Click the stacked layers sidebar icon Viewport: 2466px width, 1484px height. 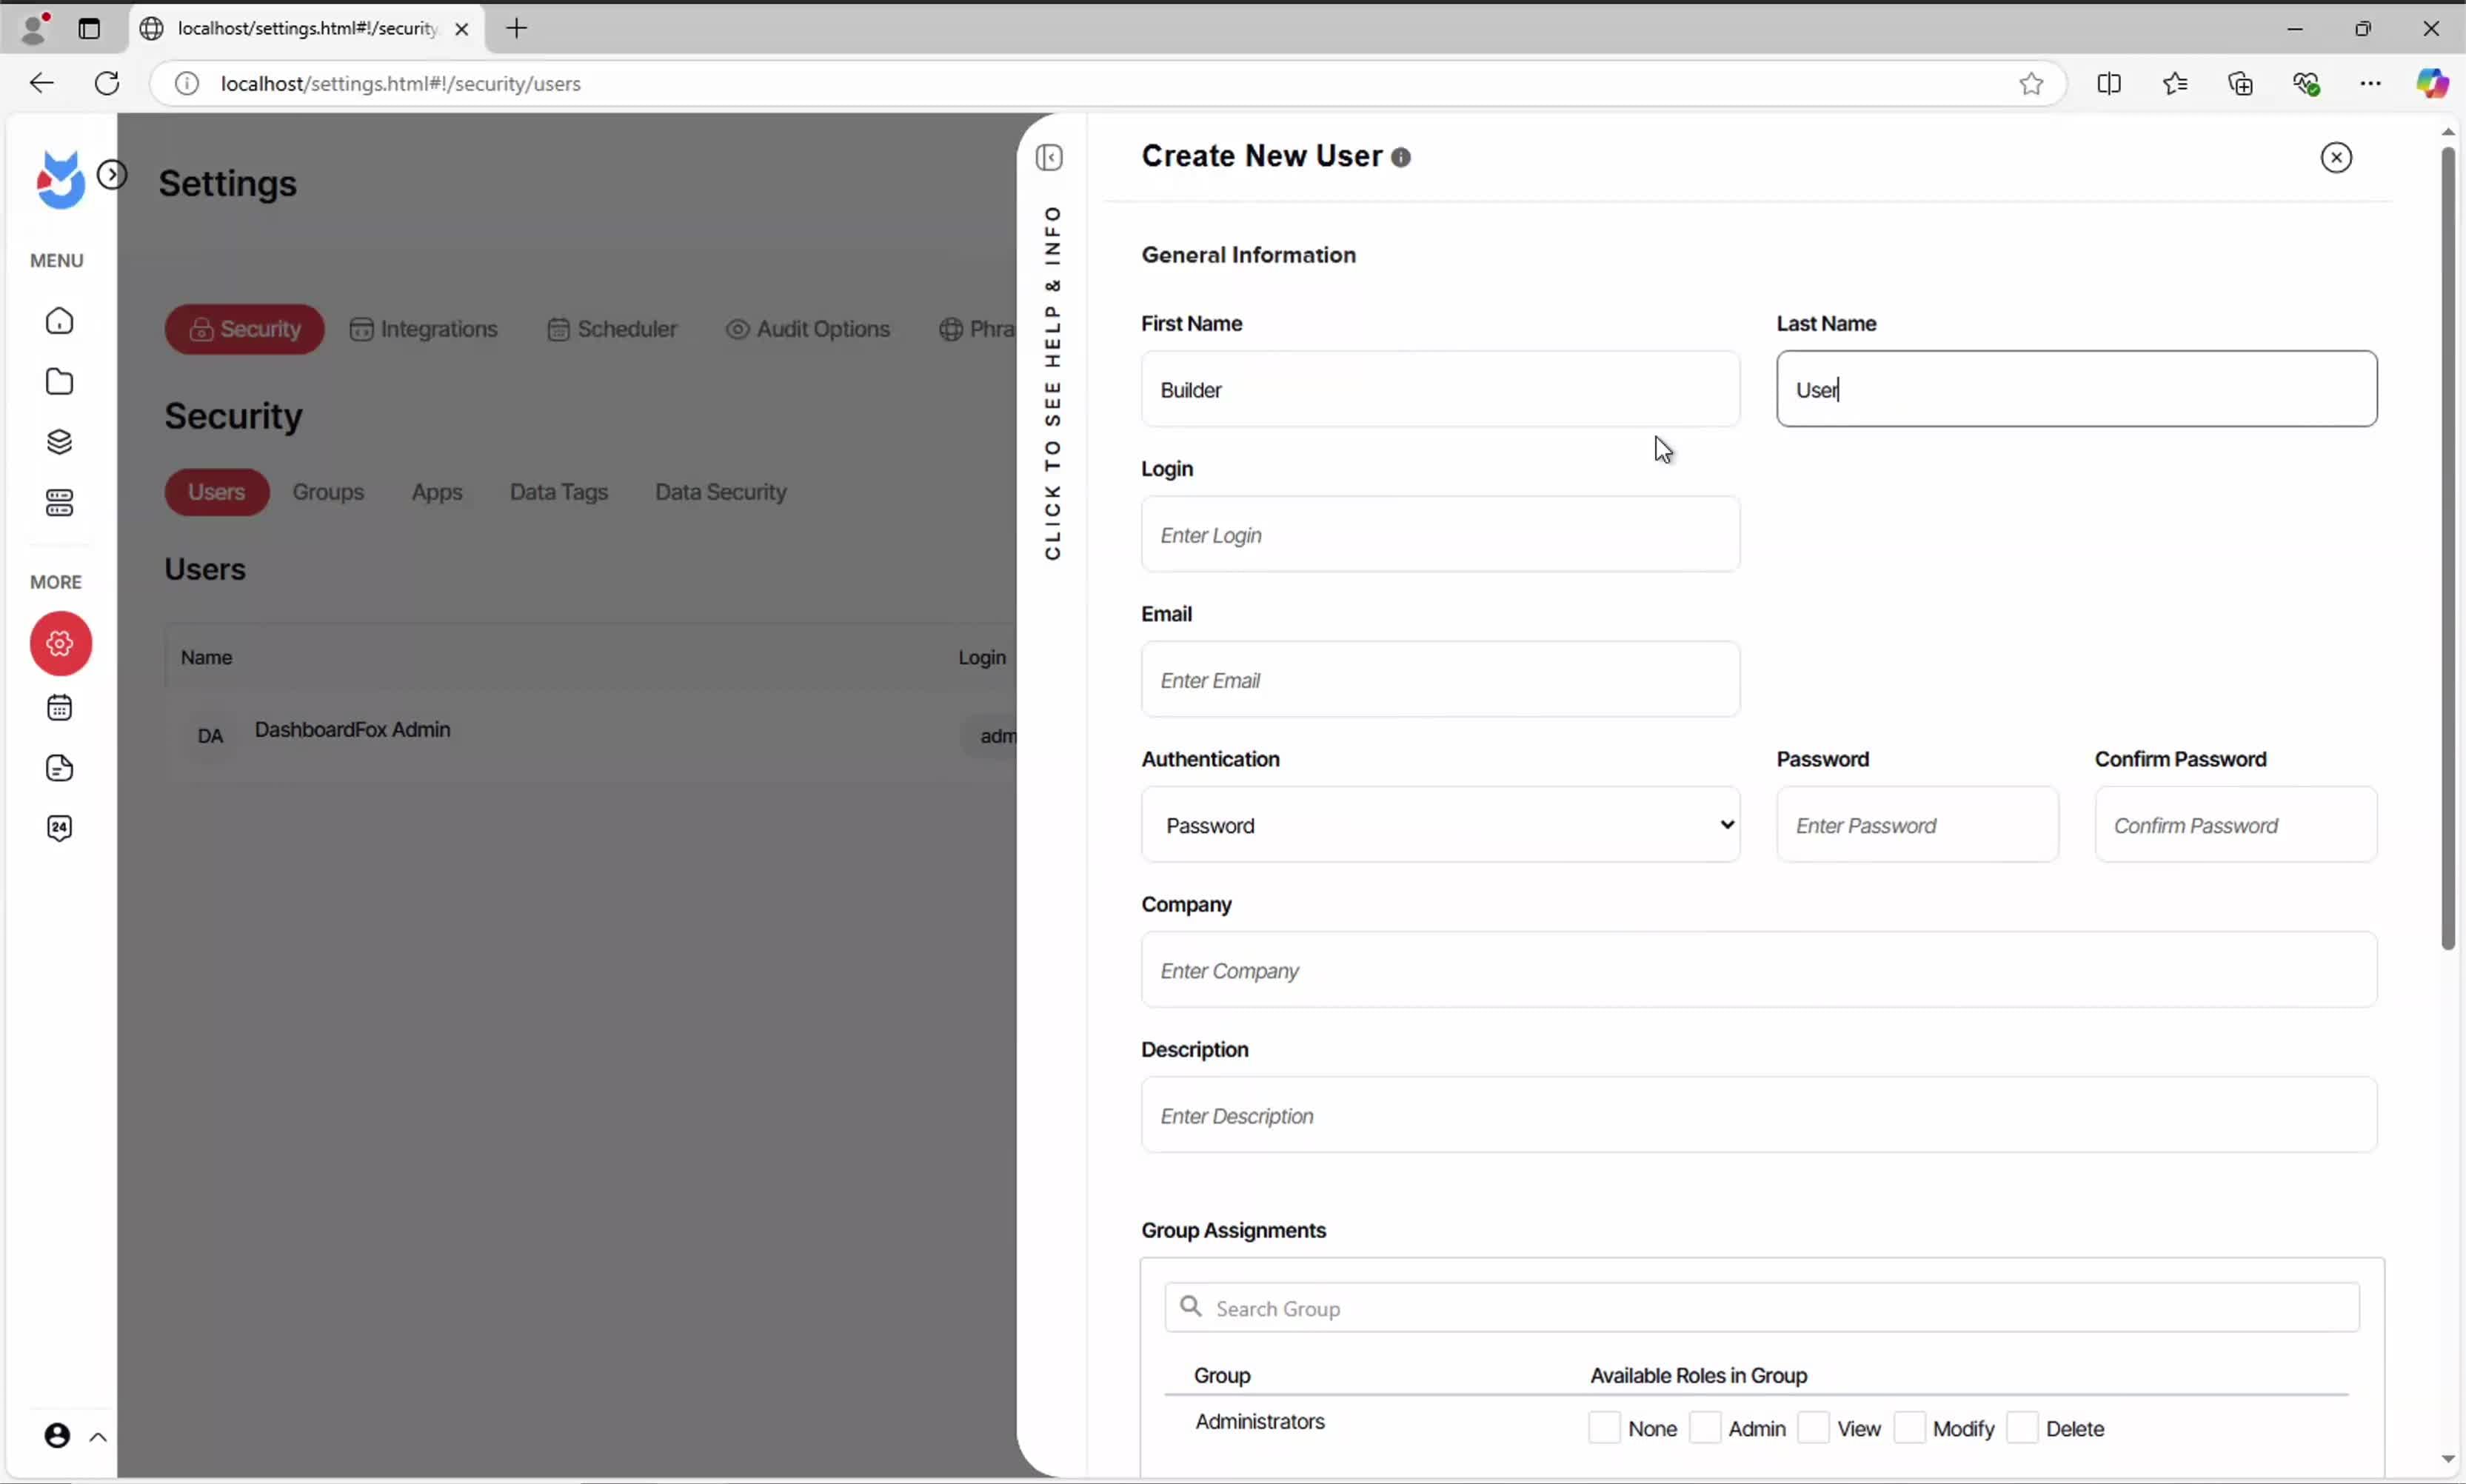pos(60,442)
